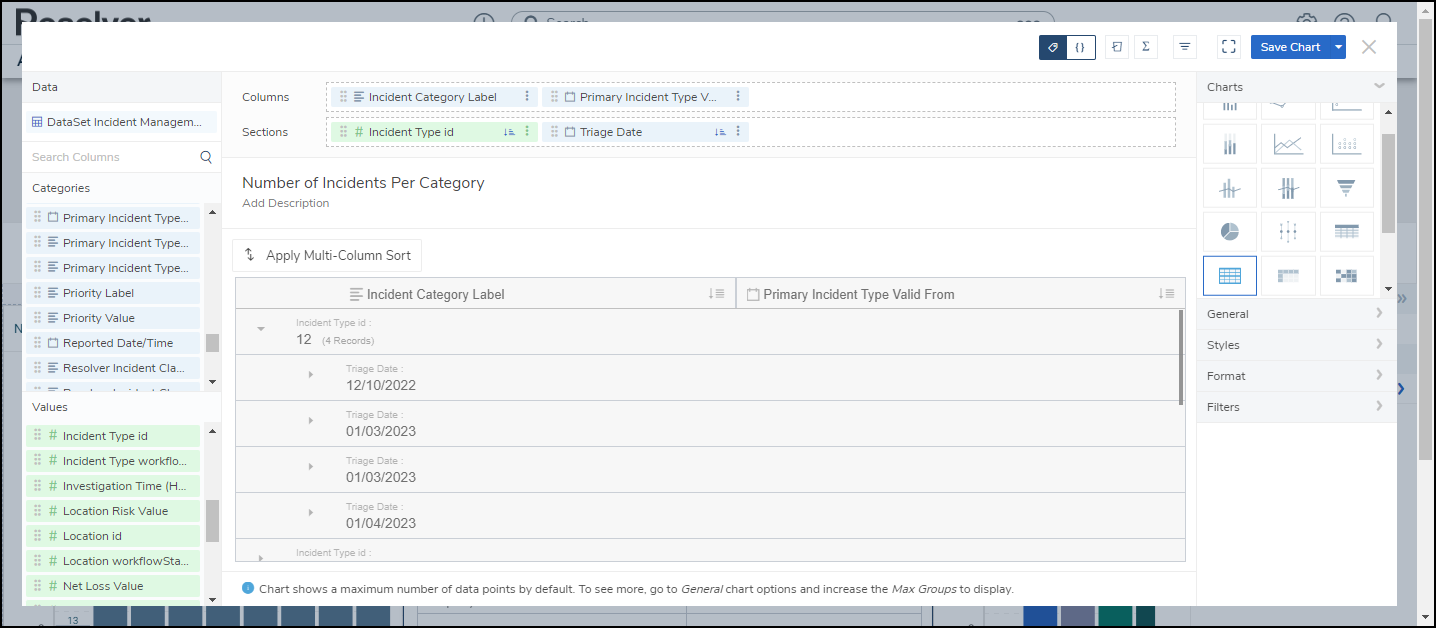Click the Number of Incidents Per Category title
The height and width of the screenshot is (628, 1436).
point(363,183)
